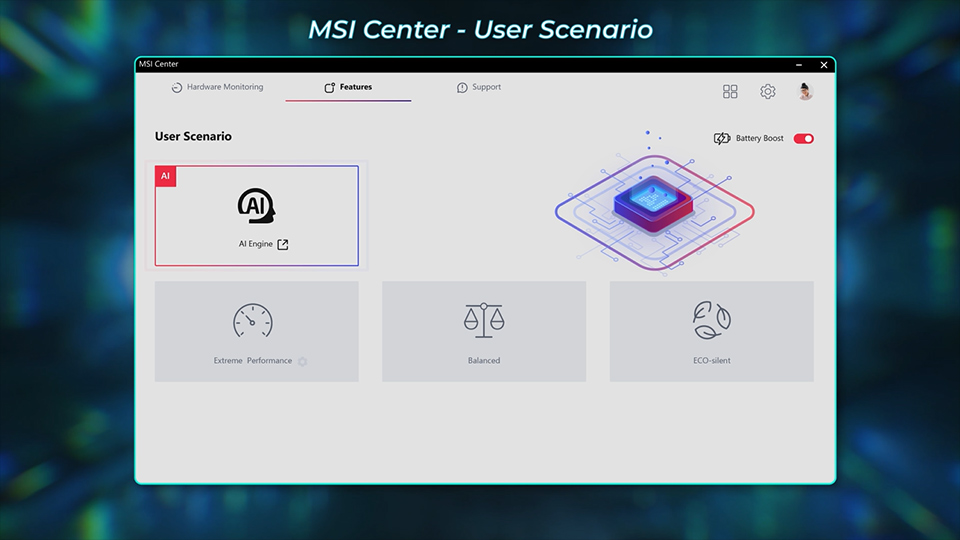Select the ECO-silent leaf icon
Viewport: 960px width, 540px height.
712,320
